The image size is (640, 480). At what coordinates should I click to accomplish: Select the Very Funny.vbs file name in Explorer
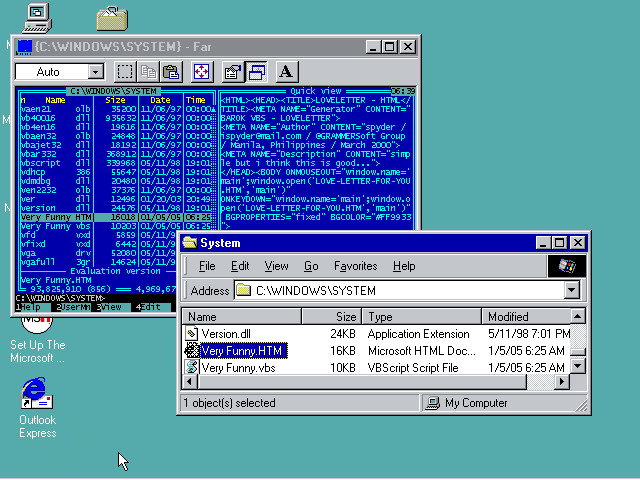click(238, 368)
